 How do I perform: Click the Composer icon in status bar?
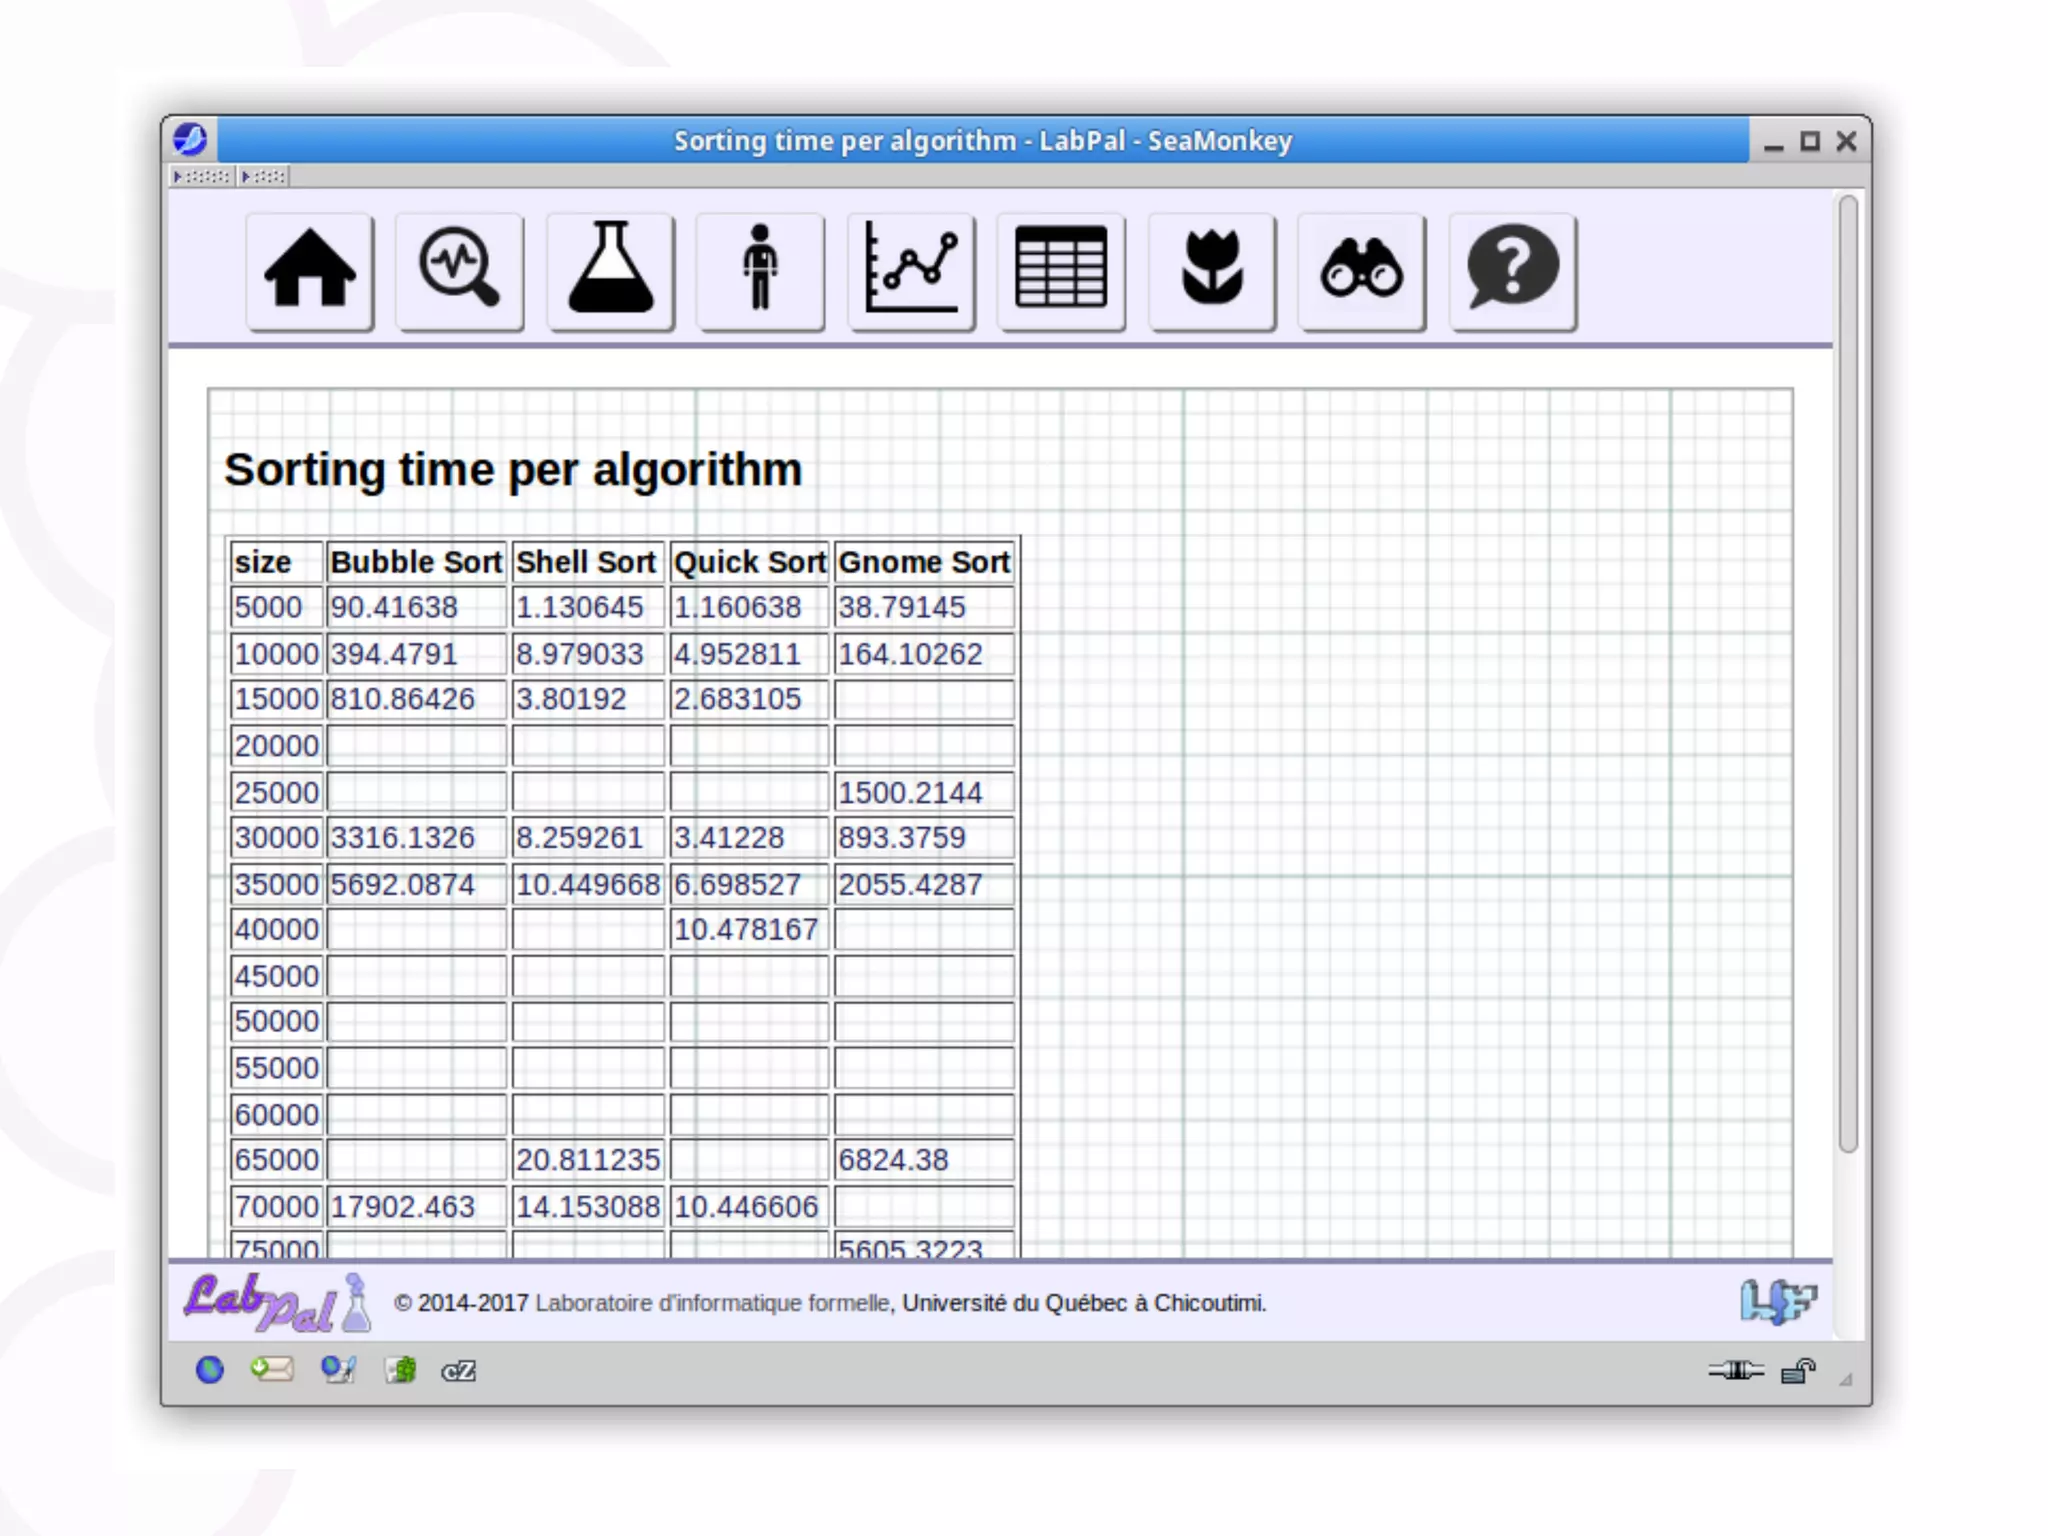338,1370
